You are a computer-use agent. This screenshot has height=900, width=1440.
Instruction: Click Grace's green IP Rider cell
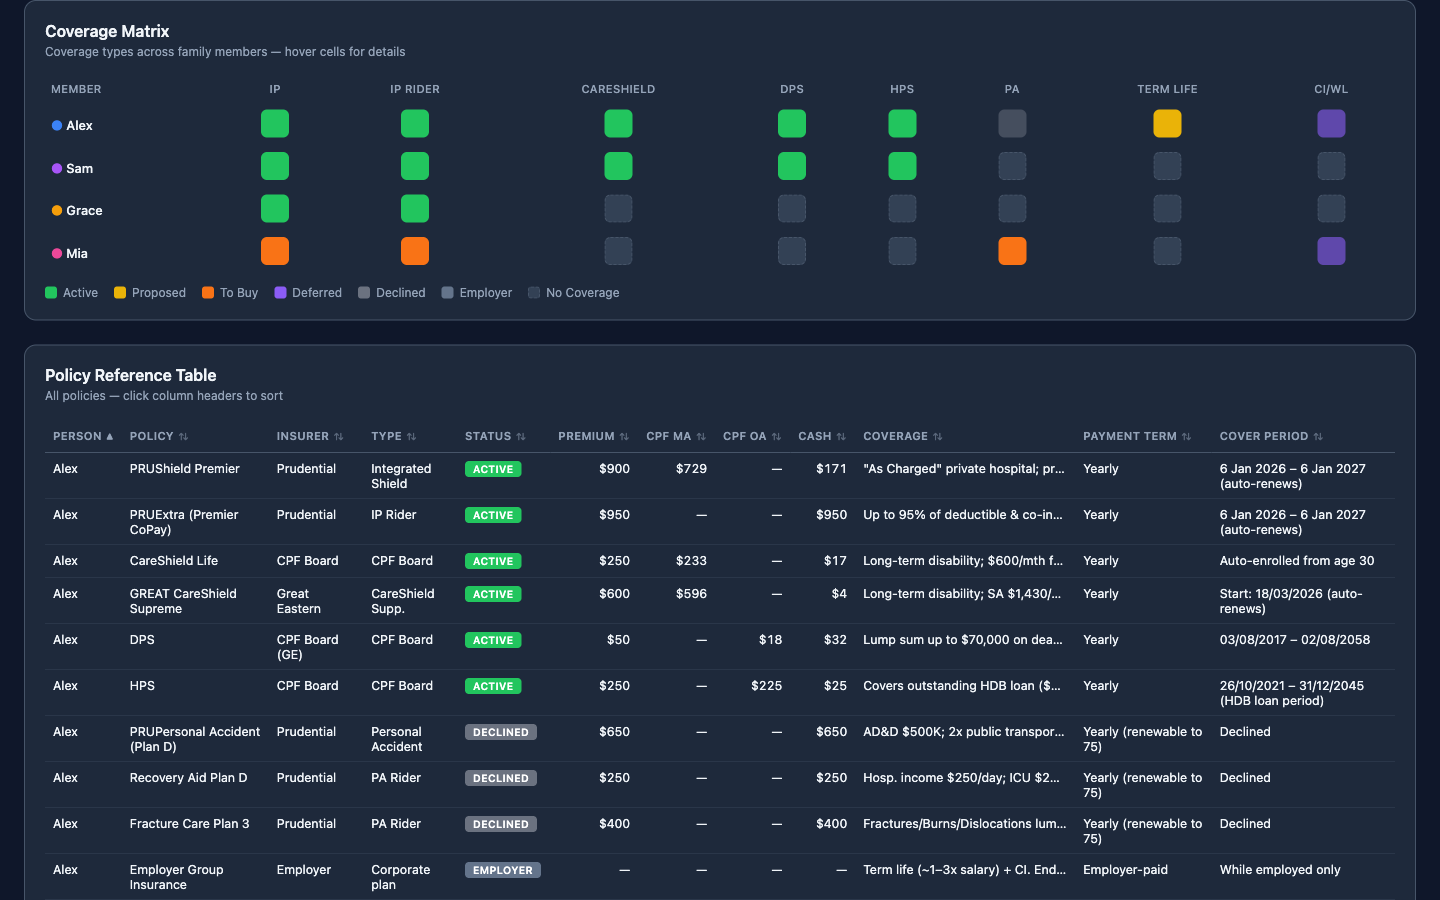[x=415, y=209]
